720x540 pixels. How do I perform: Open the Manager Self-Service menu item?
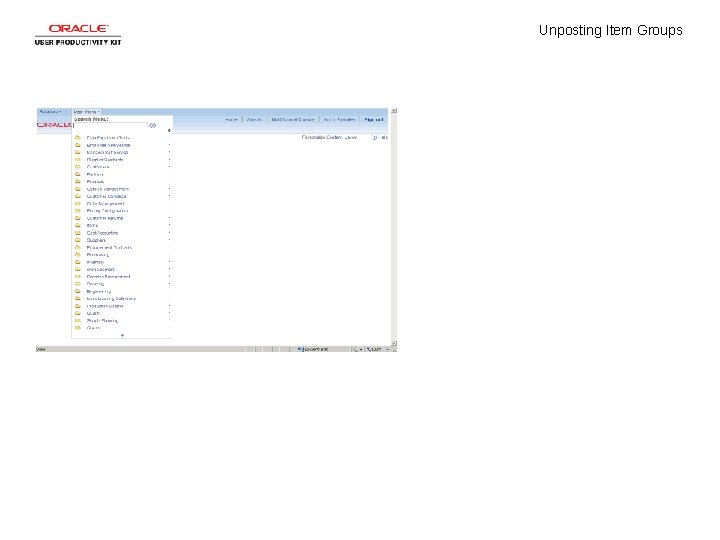click(107, 152)
